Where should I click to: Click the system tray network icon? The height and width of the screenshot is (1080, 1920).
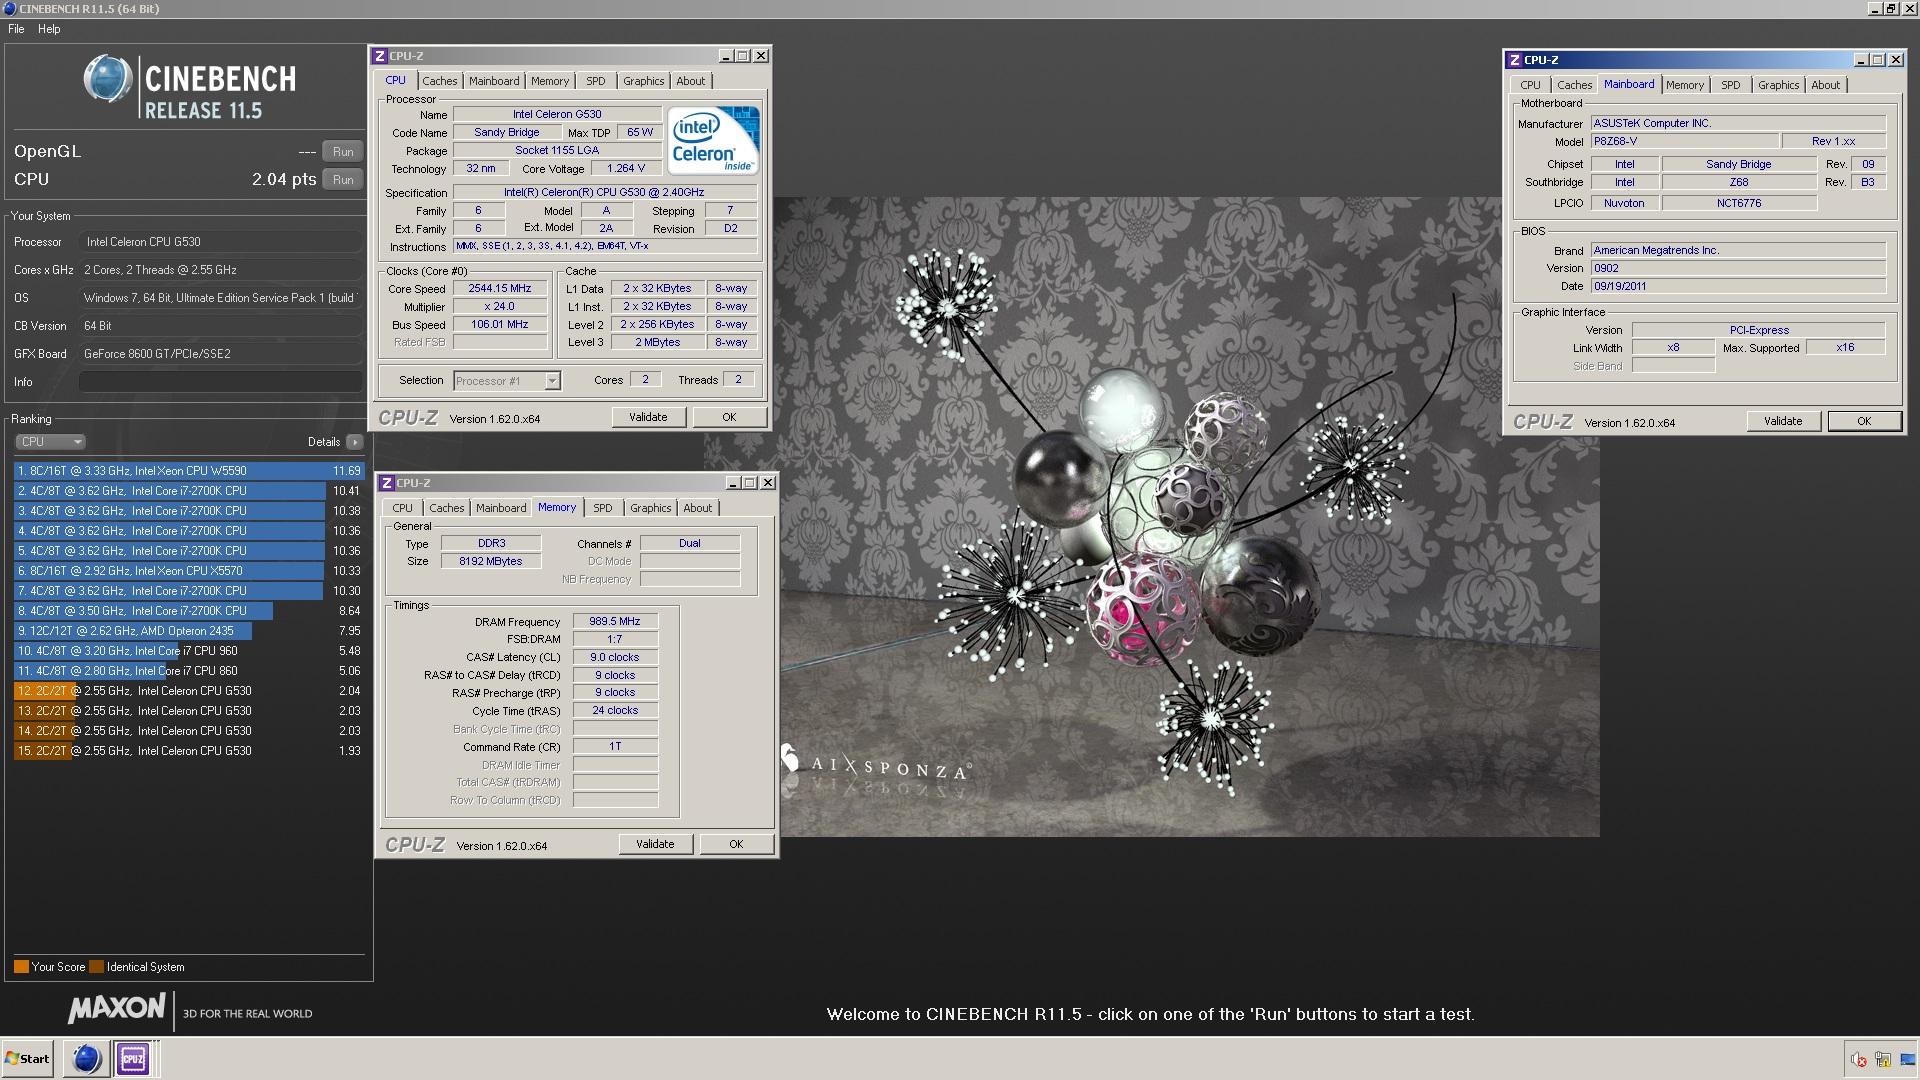[x=1882, y=1059]
